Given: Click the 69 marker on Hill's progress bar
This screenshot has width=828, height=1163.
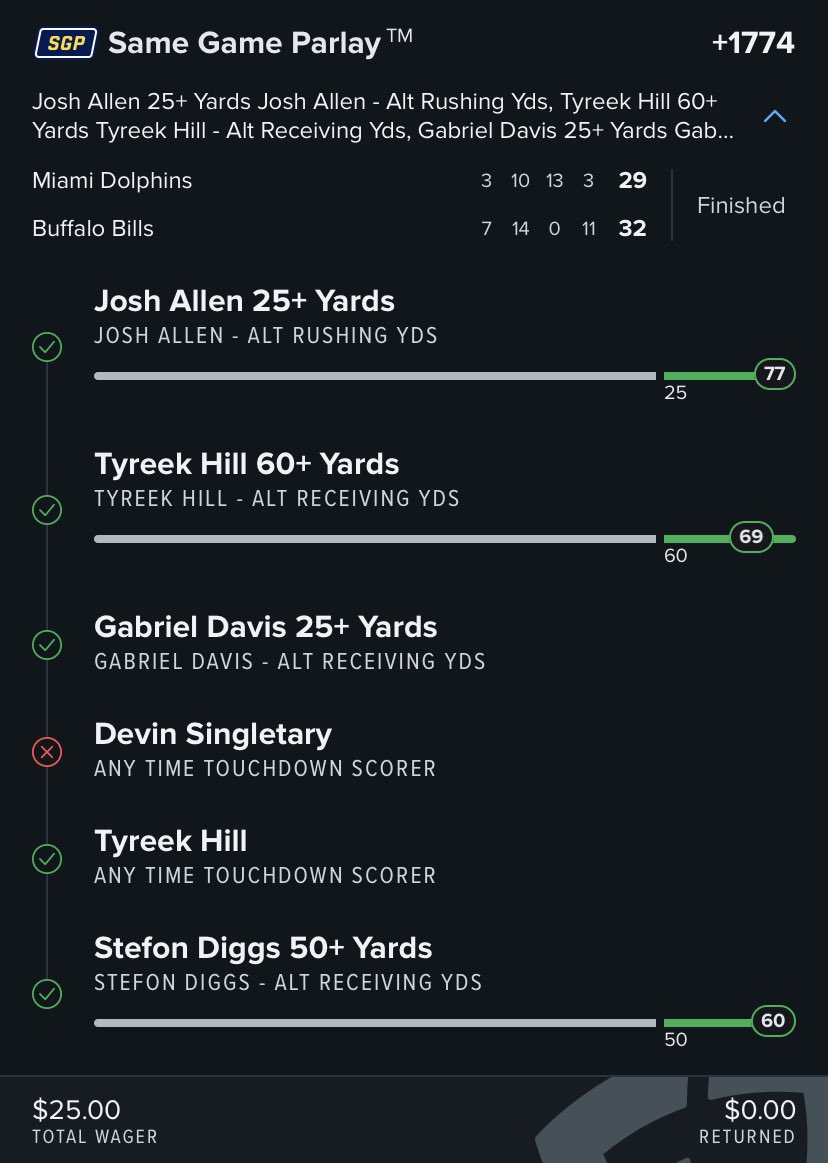Looking at the screenshot, I should coord(751,536).
